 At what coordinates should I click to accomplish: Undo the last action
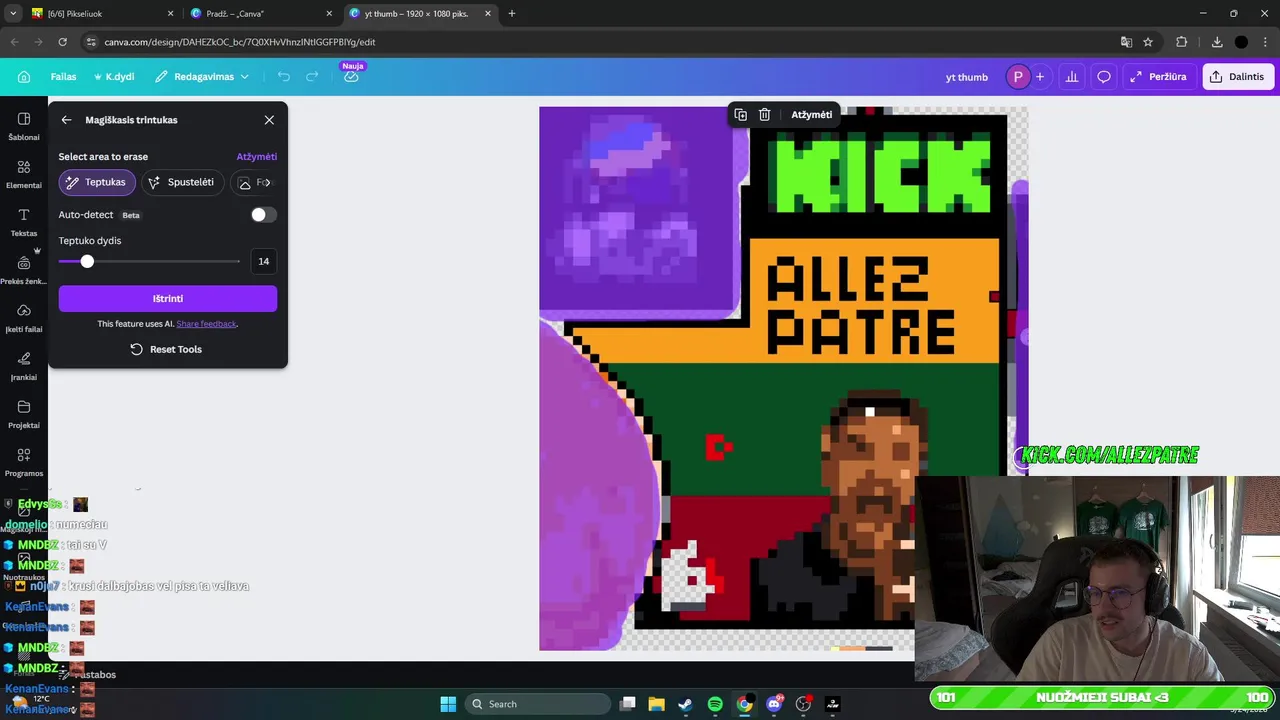[284, 77]
